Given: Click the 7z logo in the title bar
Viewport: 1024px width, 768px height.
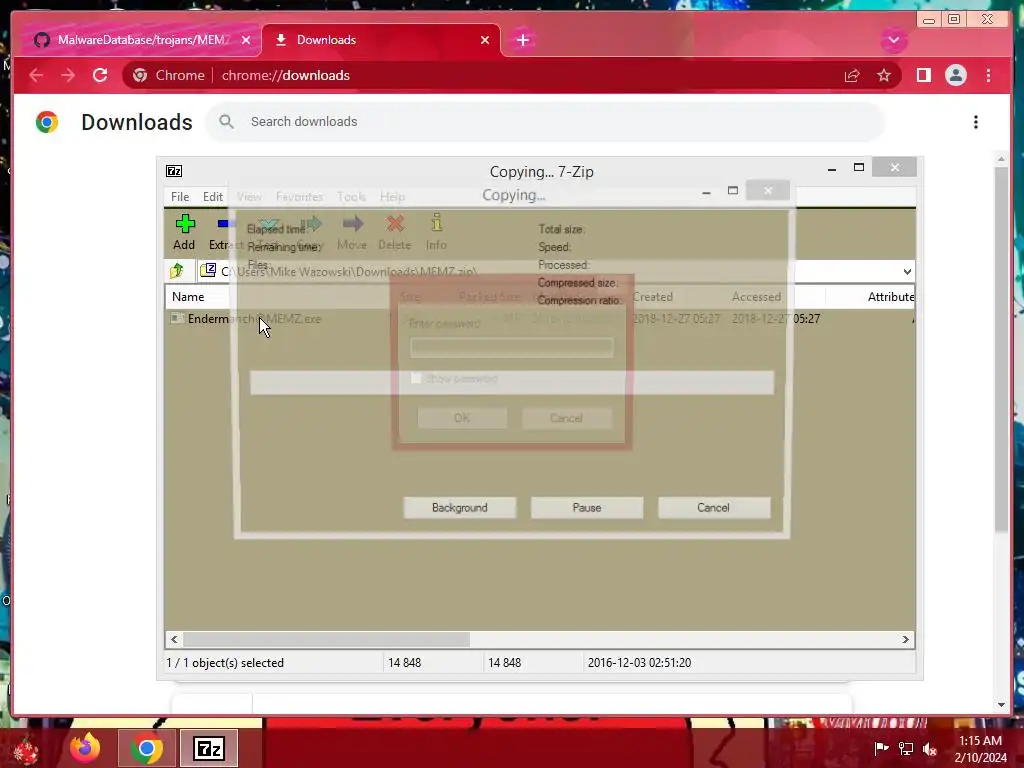Looking at the screenshot, I should (x=174, y=171).
